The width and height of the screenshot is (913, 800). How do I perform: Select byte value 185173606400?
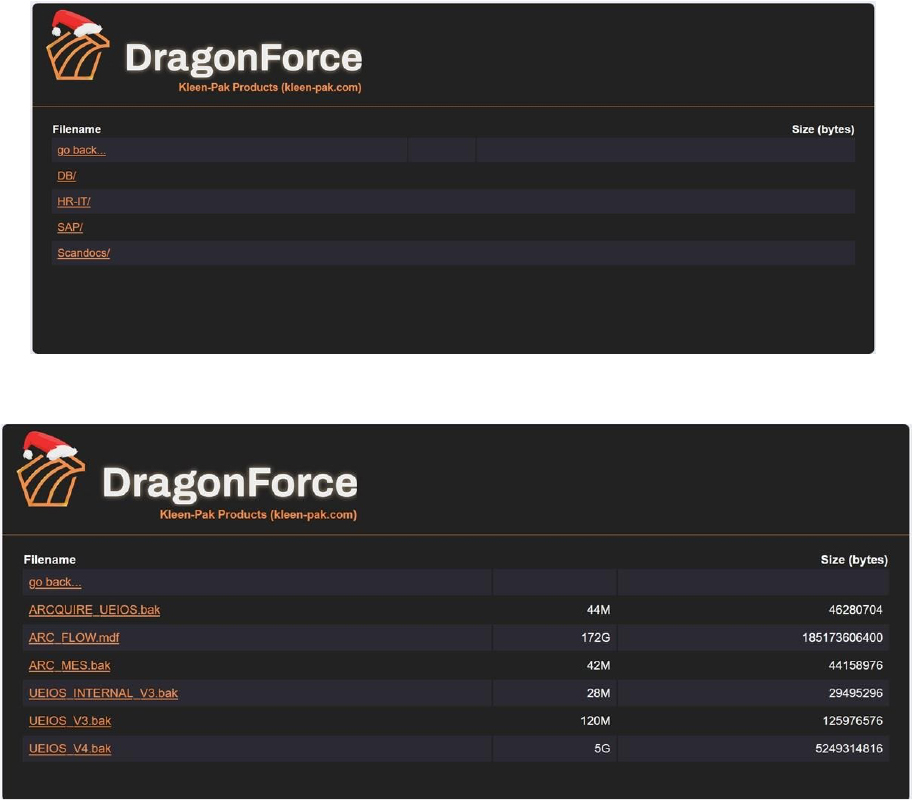coord(843,638)
